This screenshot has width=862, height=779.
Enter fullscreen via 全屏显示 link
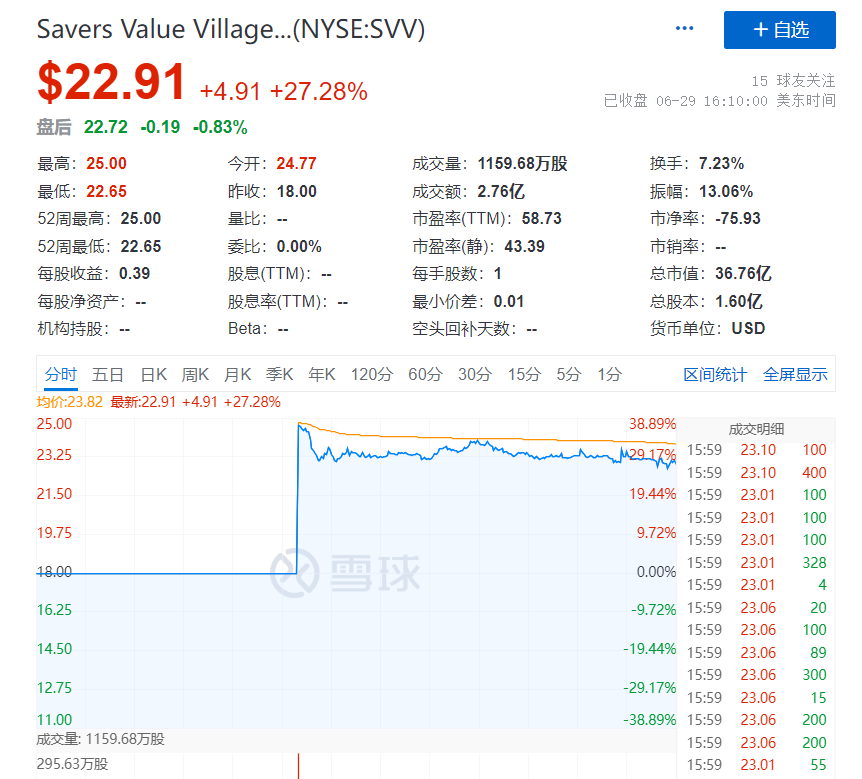coord(797,373)
